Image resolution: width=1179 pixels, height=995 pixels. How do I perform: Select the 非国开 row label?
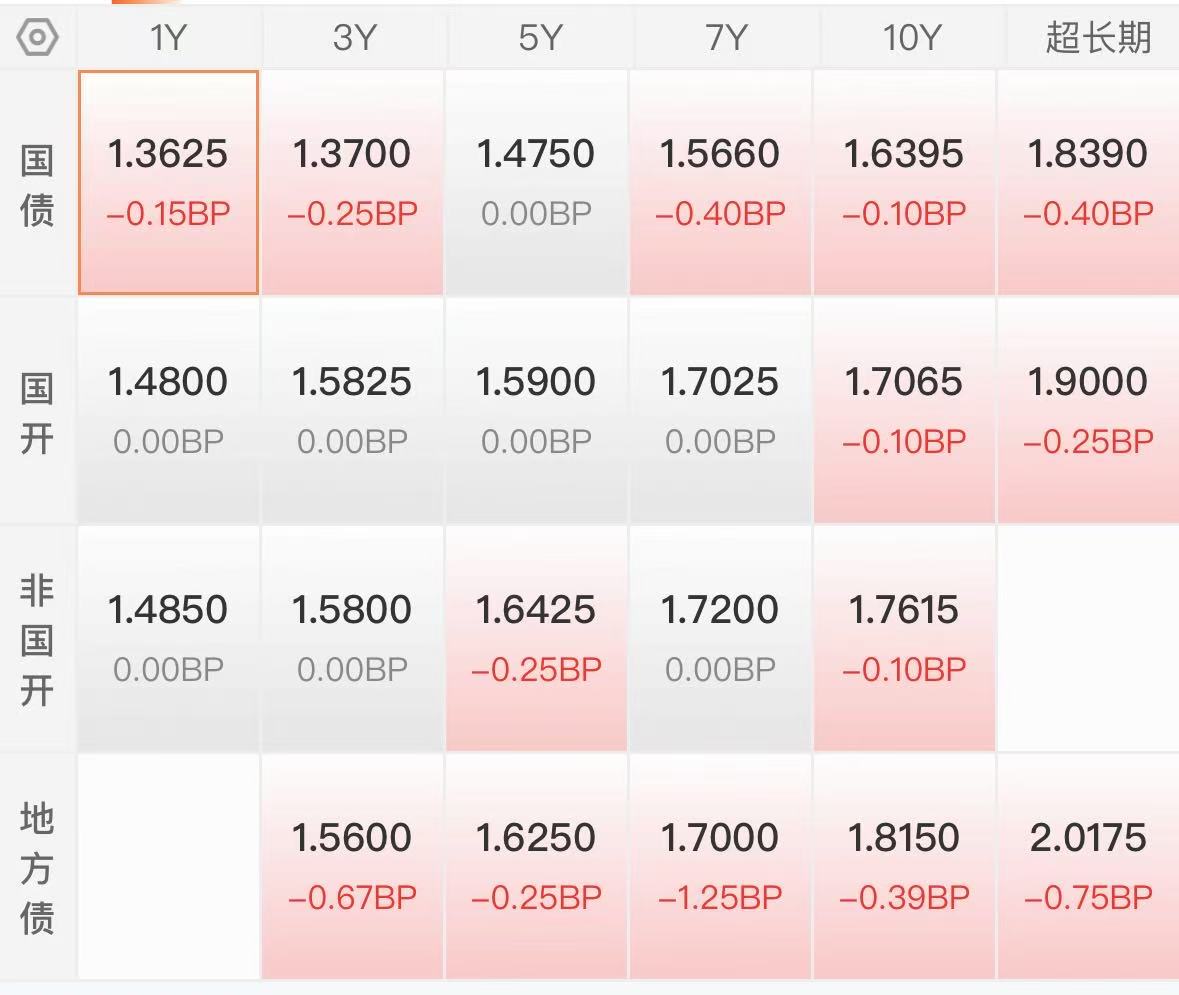pyautogui.click(x=37, y=640)
